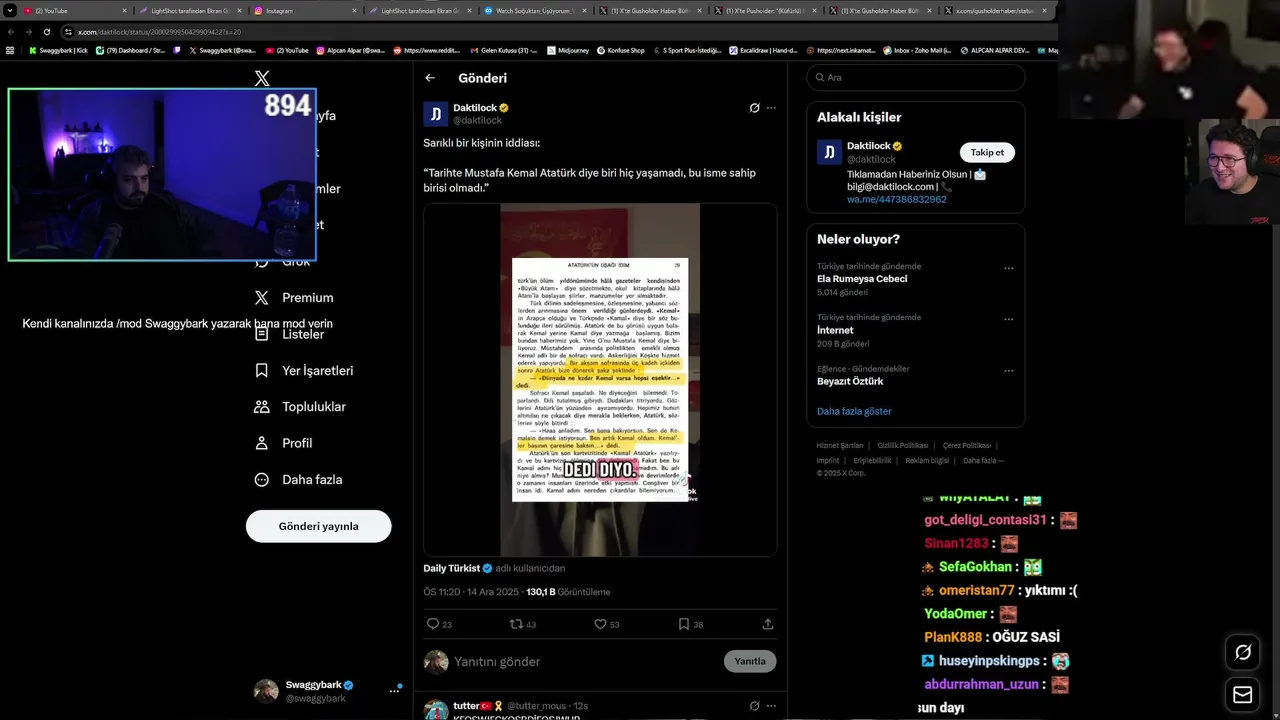
Task: Click the browser back button
Action: tap(11, 32)
